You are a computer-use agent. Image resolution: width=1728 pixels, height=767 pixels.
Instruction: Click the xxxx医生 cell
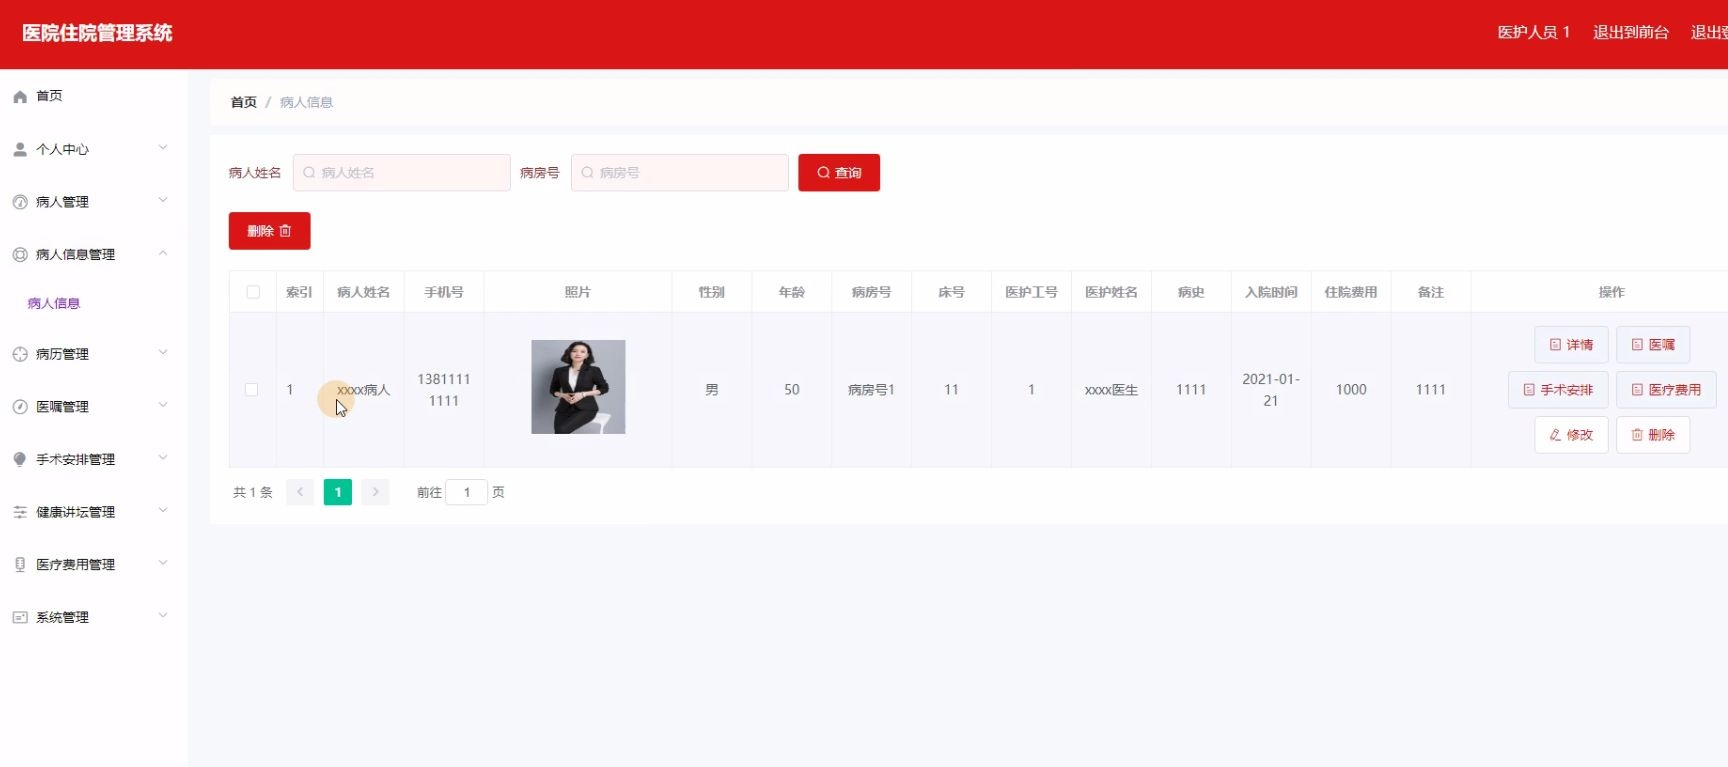pos(1112,390)
